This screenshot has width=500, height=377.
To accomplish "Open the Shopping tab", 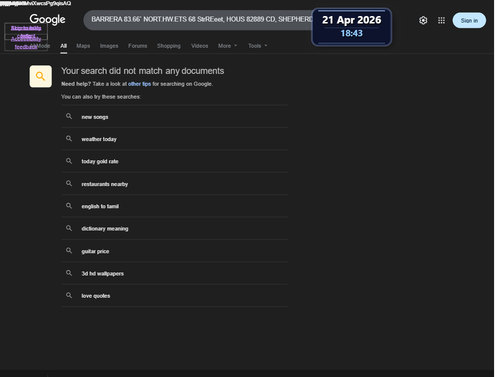I will click(169, 46).
